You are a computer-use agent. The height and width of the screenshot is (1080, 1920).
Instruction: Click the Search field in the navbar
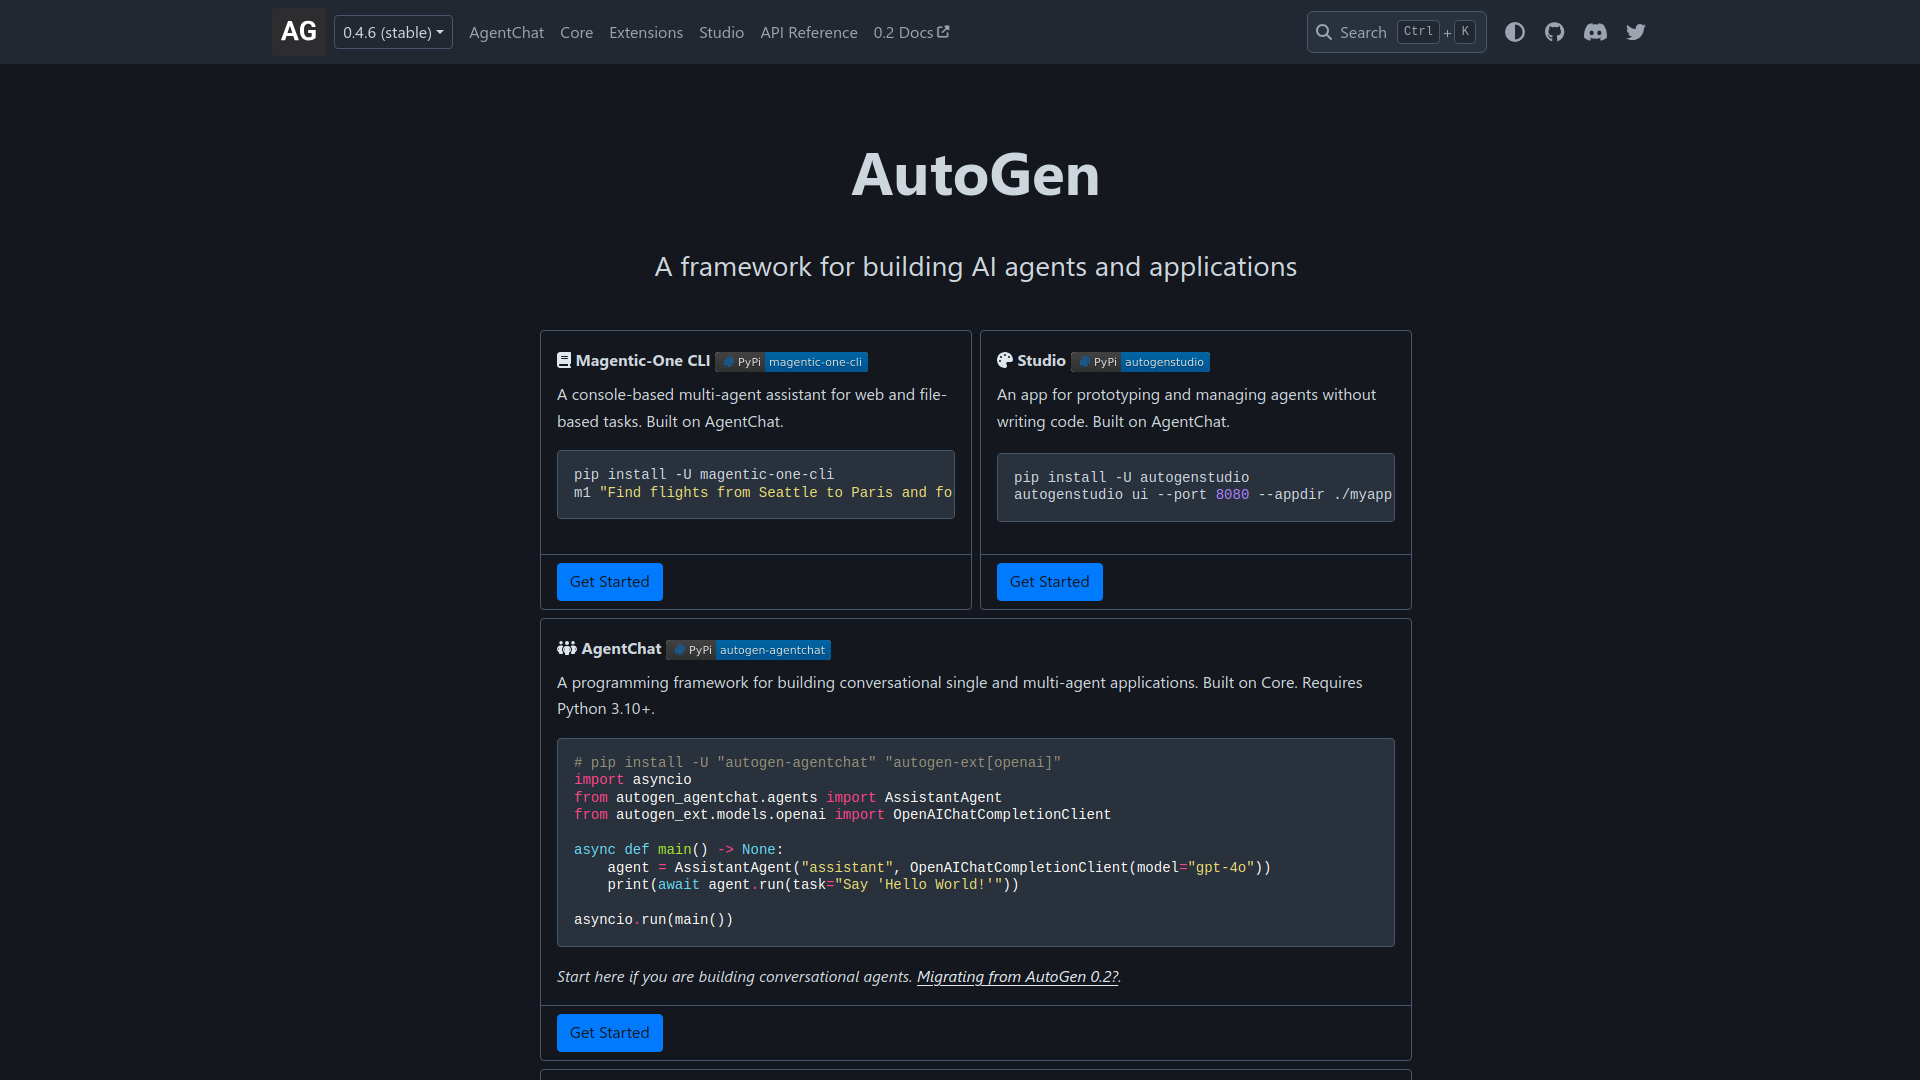click(x=1396, y=32)
